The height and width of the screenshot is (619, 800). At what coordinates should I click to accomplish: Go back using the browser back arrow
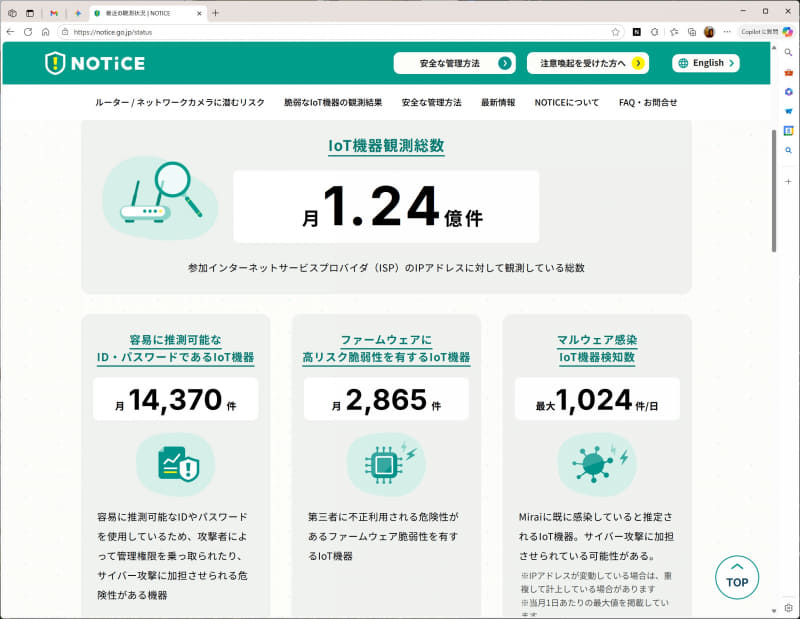pyautogui.click(x=9, y=31)
